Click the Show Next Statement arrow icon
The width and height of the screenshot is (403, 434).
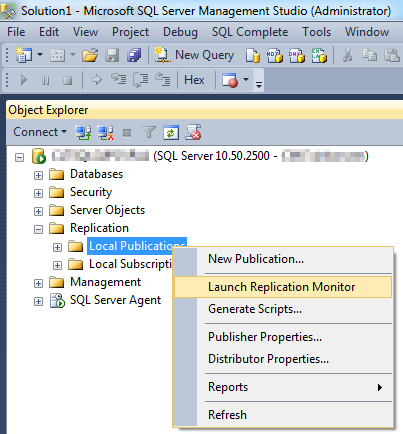click(97, 80)
